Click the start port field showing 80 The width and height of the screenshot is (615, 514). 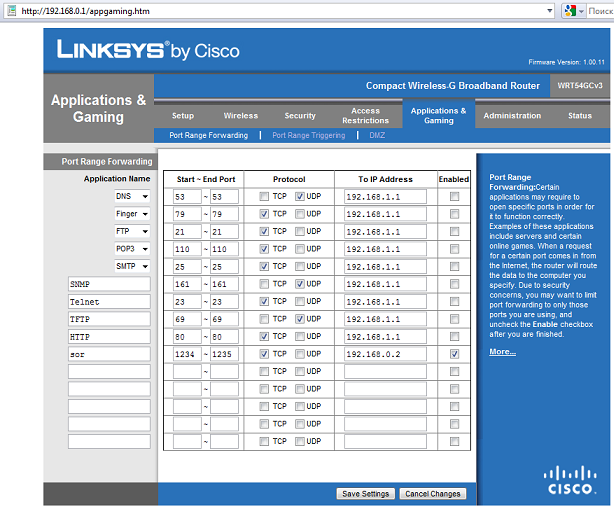pos(187,336)
